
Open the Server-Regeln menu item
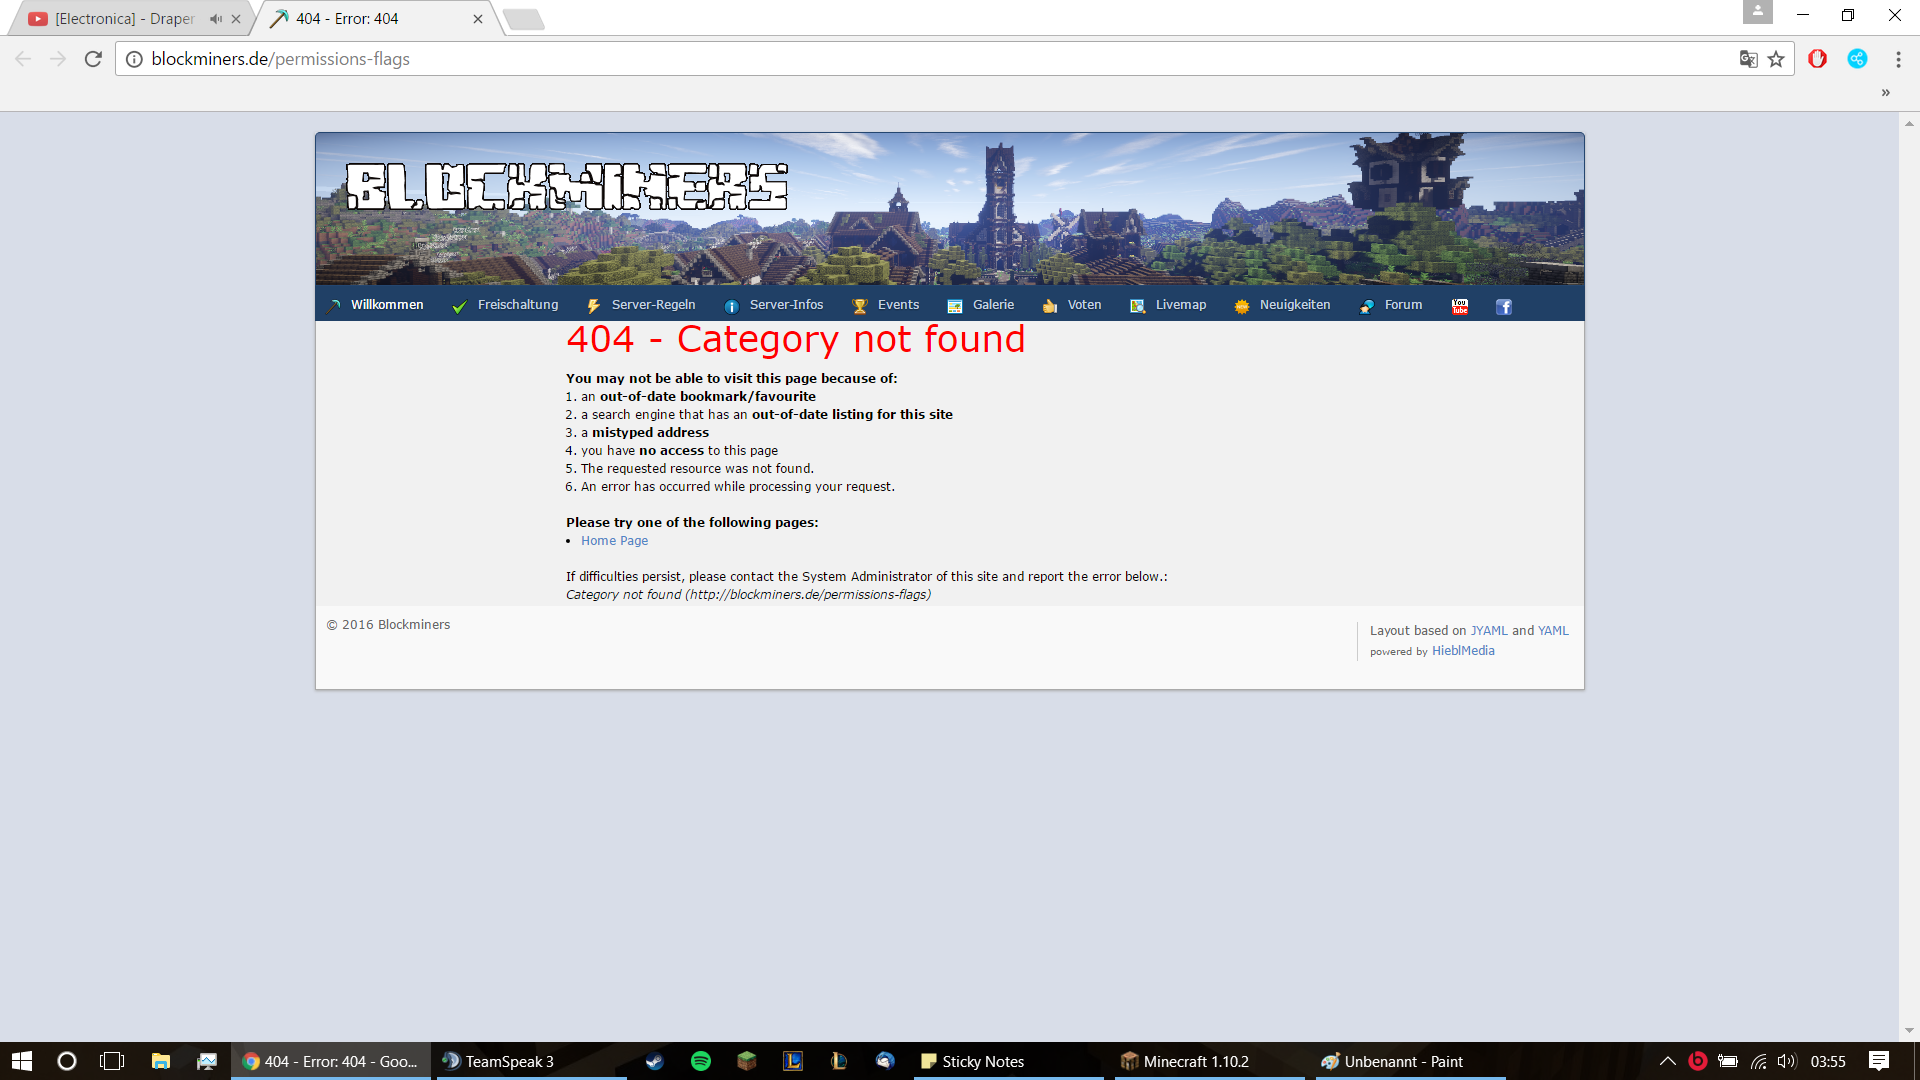click(652, 305)
